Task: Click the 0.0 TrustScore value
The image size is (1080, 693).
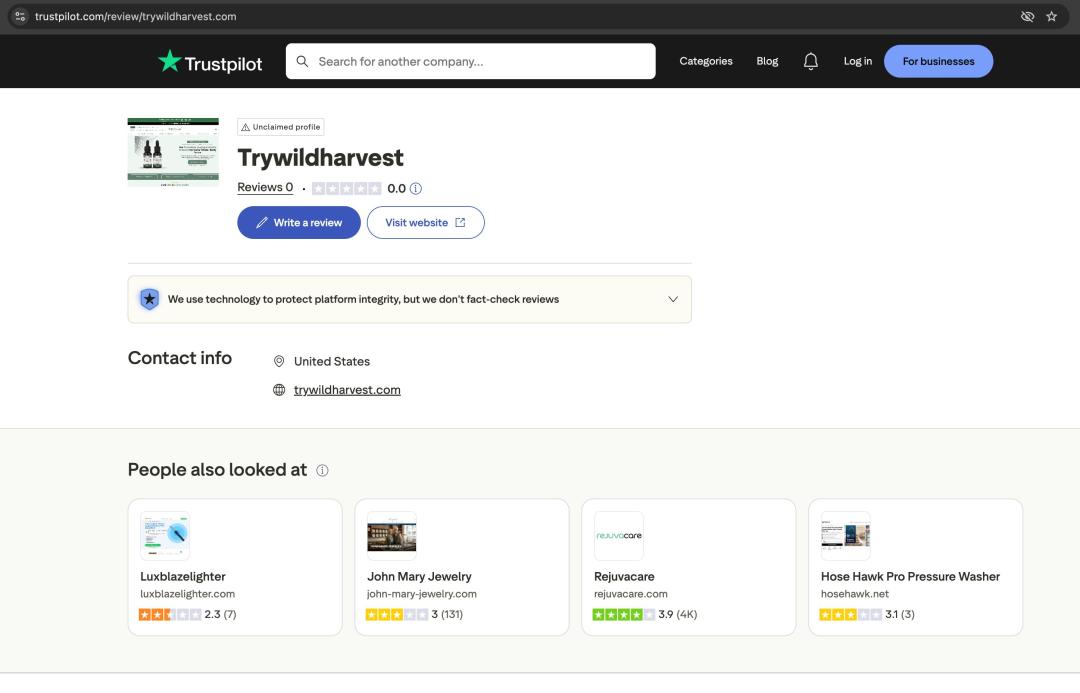Action: click(396, 189)
